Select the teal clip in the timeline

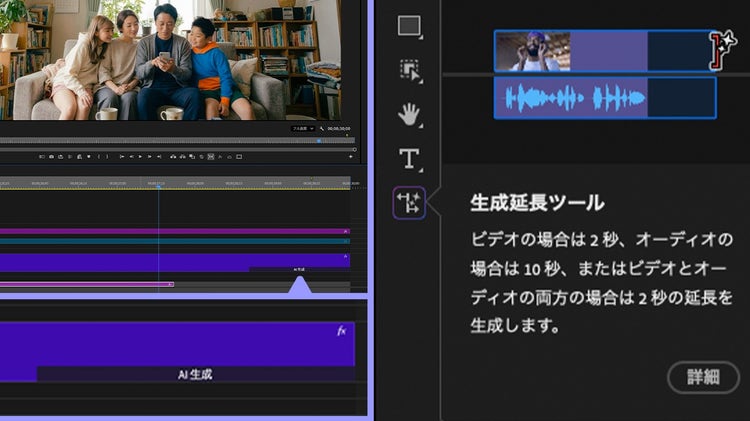(175, 241)
